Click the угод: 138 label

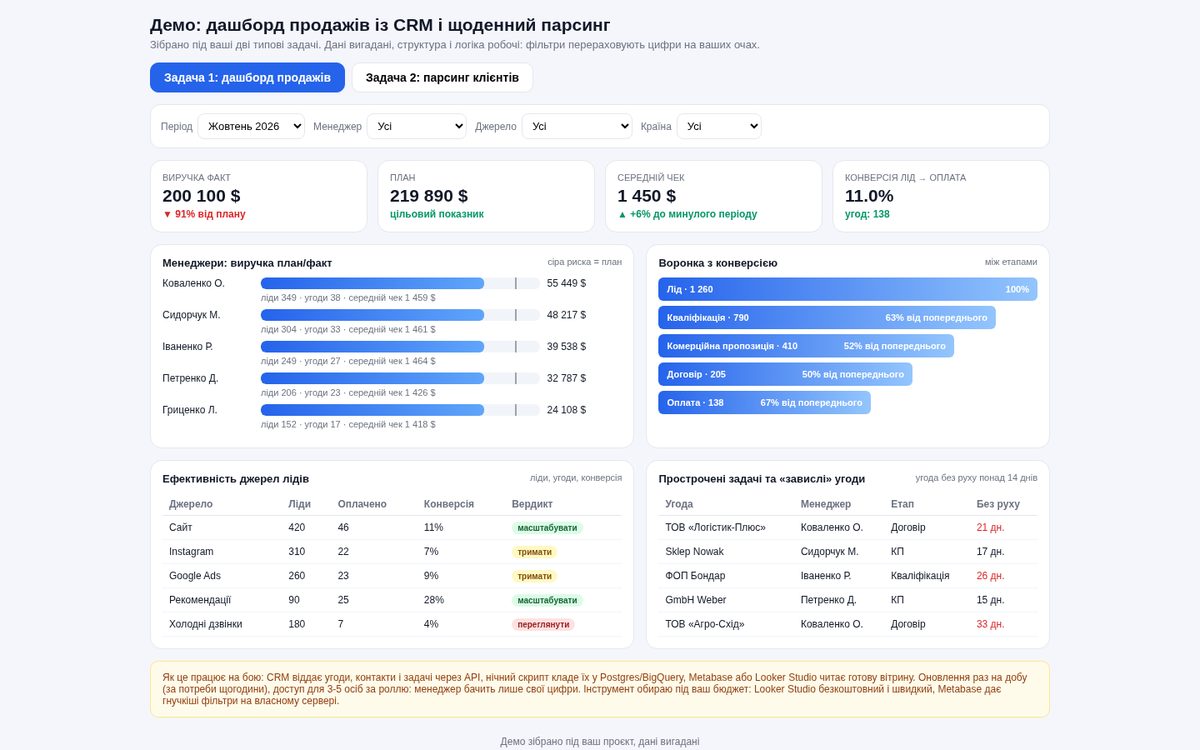tap(867, 214)
